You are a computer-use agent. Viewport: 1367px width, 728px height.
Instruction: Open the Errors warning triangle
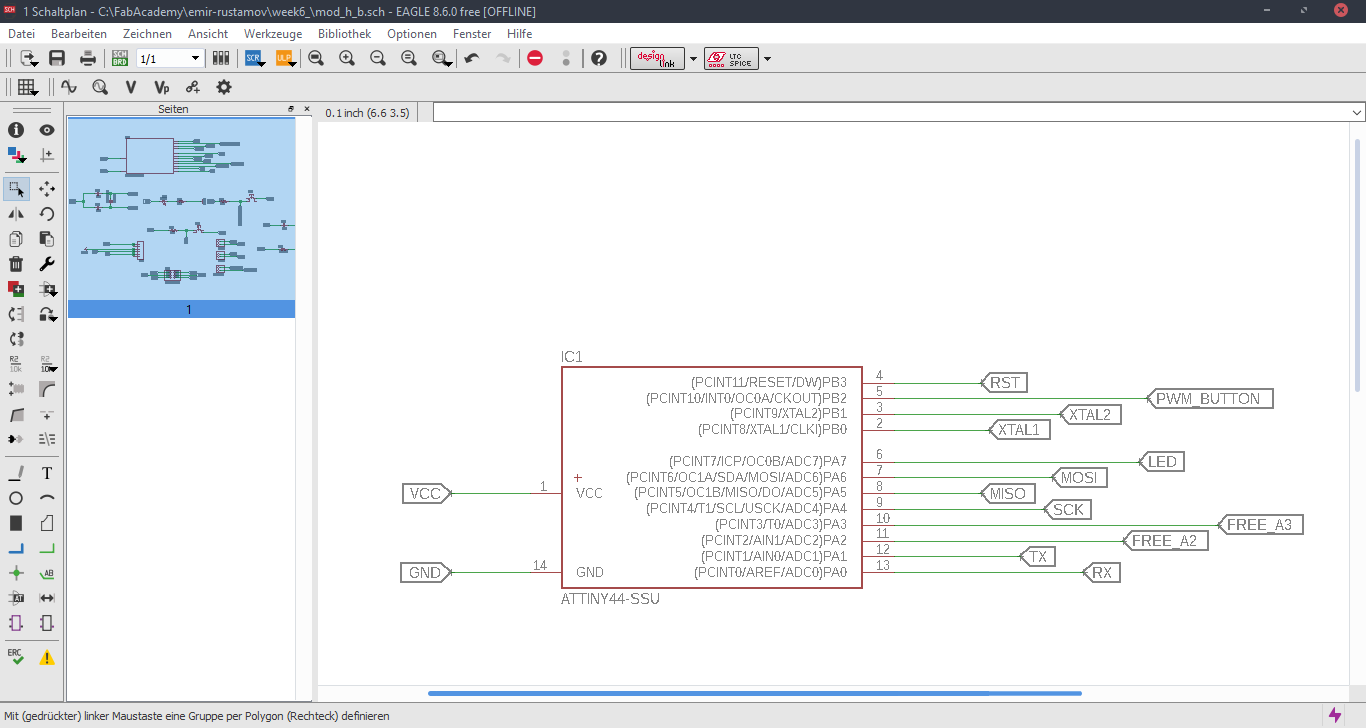(x=47, y=657)
